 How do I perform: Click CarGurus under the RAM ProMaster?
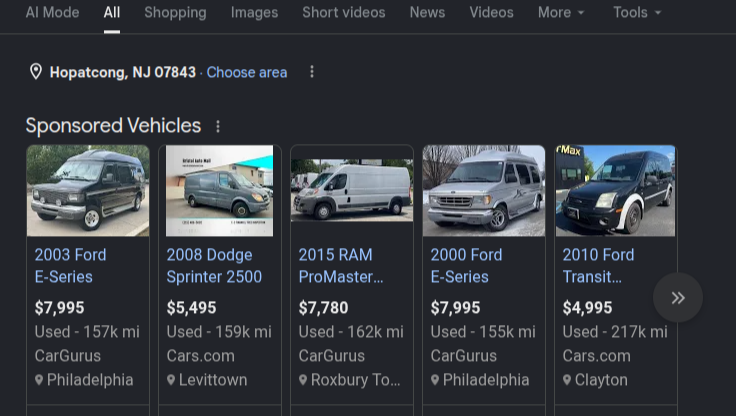tap(331, 356)
